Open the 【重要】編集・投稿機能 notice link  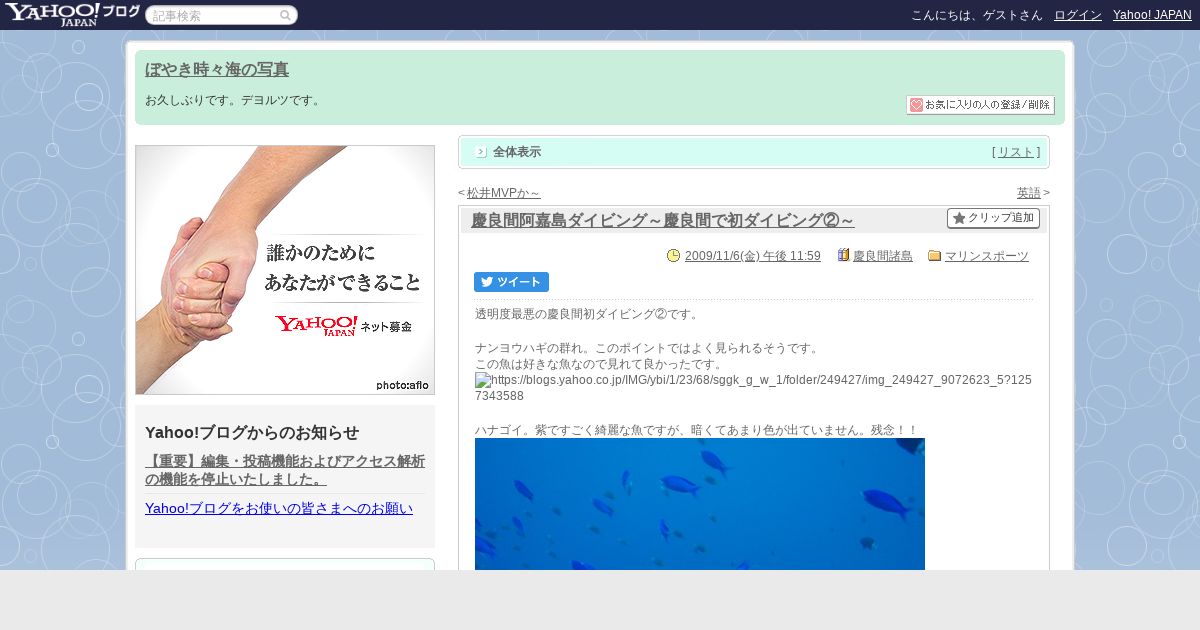(285, 470)
